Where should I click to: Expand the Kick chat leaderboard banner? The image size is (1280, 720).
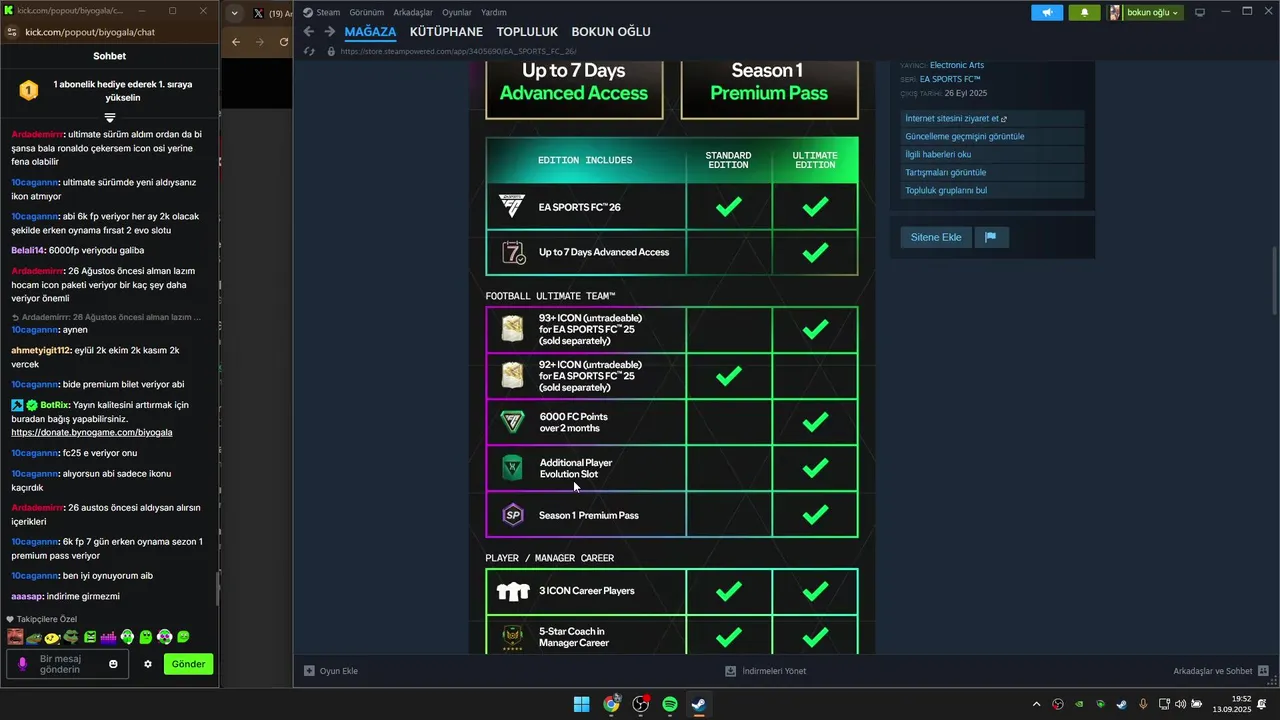(110, 117)
